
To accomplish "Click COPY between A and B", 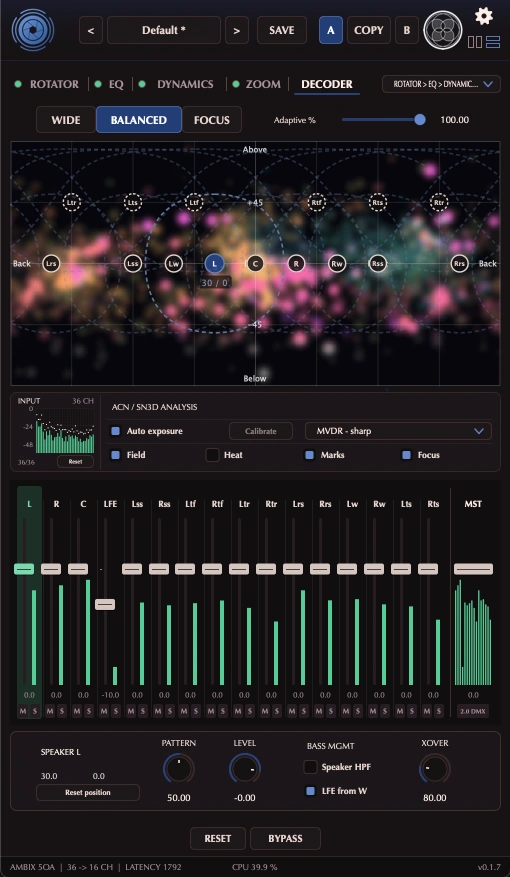I will (x=369, y=30).
